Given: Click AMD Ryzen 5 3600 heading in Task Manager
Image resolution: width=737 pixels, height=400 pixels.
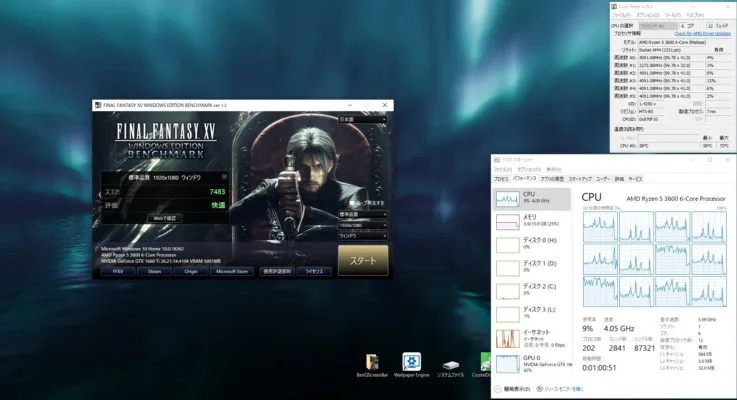Looking at the screenshot, I should coord(676,199).
